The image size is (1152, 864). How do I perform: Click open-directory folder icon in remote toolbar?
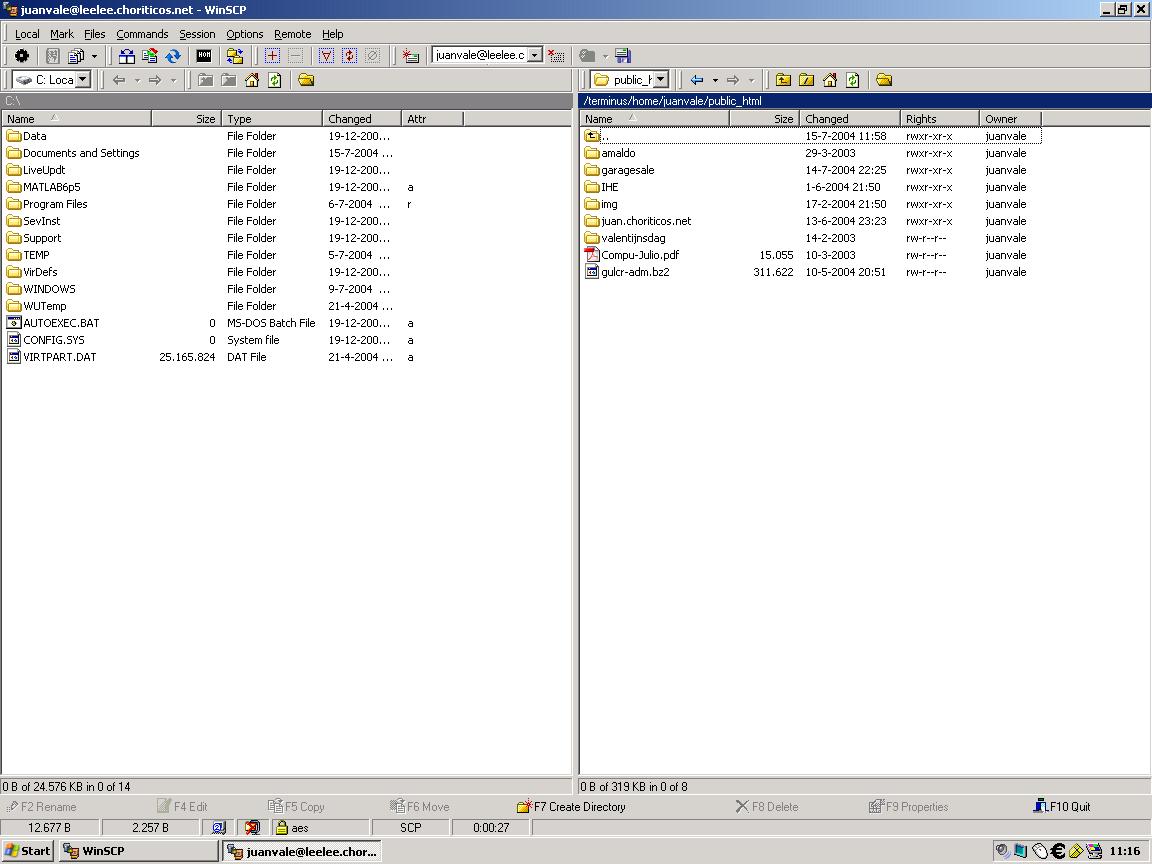point(885,80)
